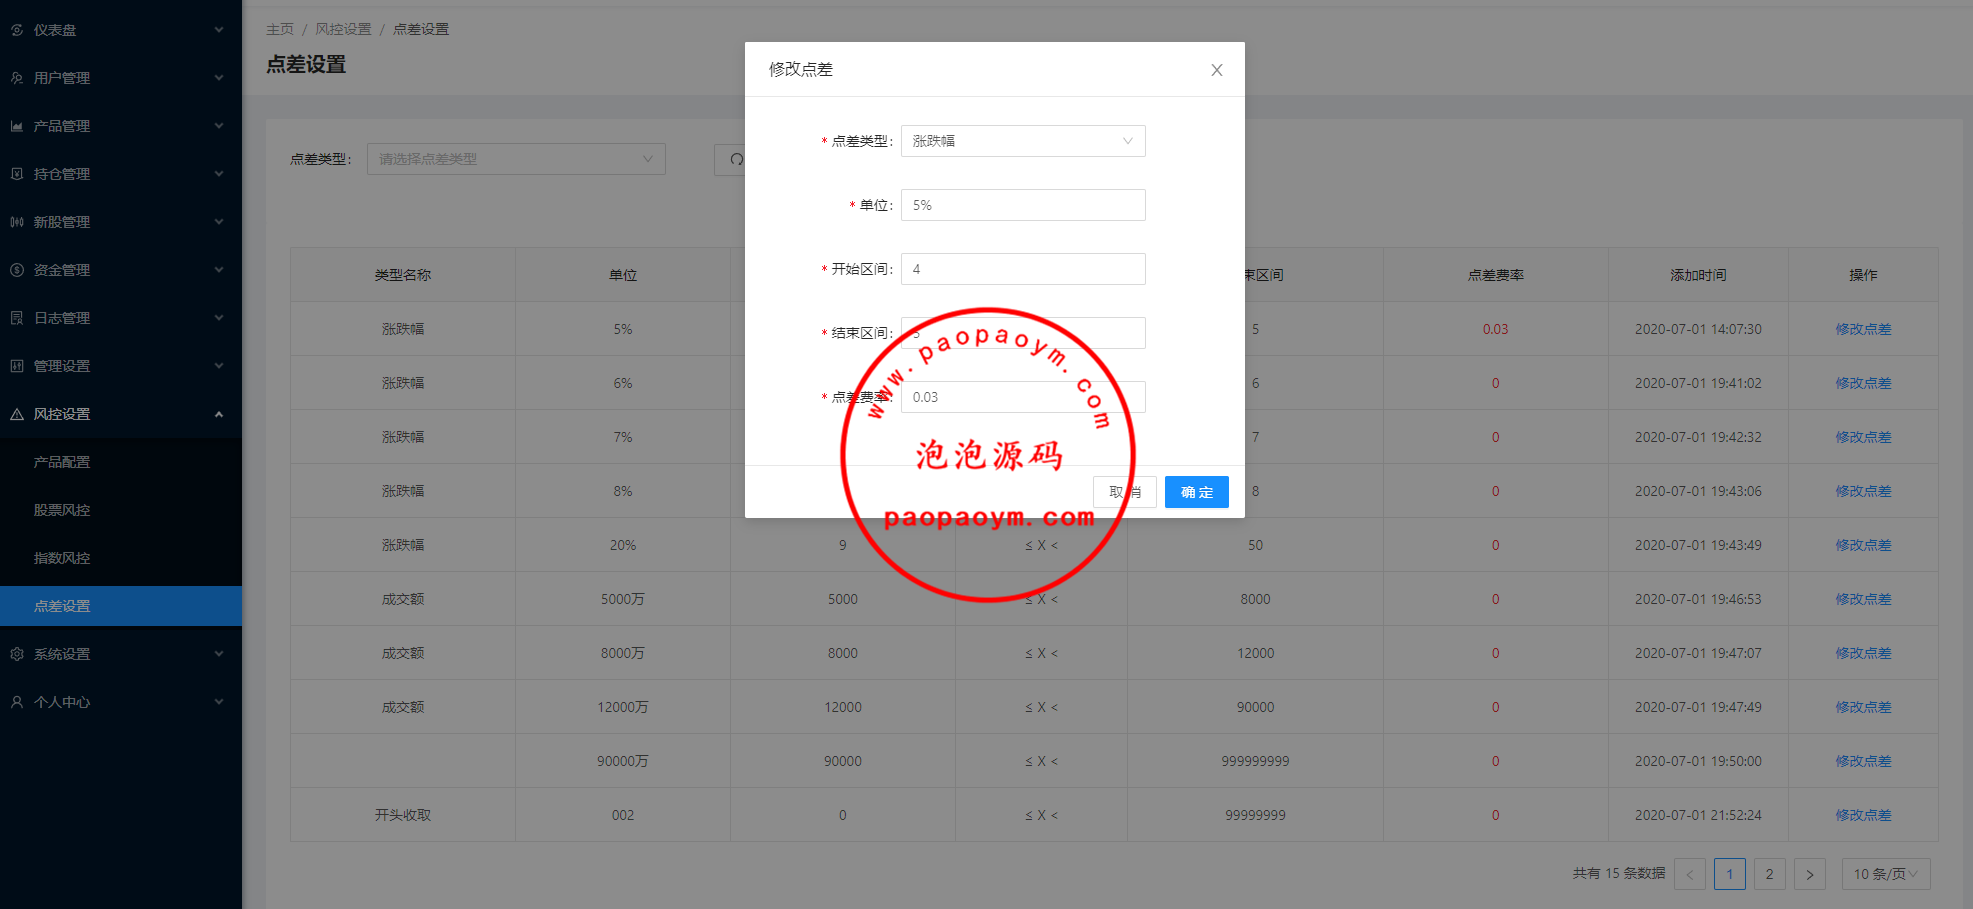
Task: Click the 资金管理 coin icon
Action: (x=17, y=270)
